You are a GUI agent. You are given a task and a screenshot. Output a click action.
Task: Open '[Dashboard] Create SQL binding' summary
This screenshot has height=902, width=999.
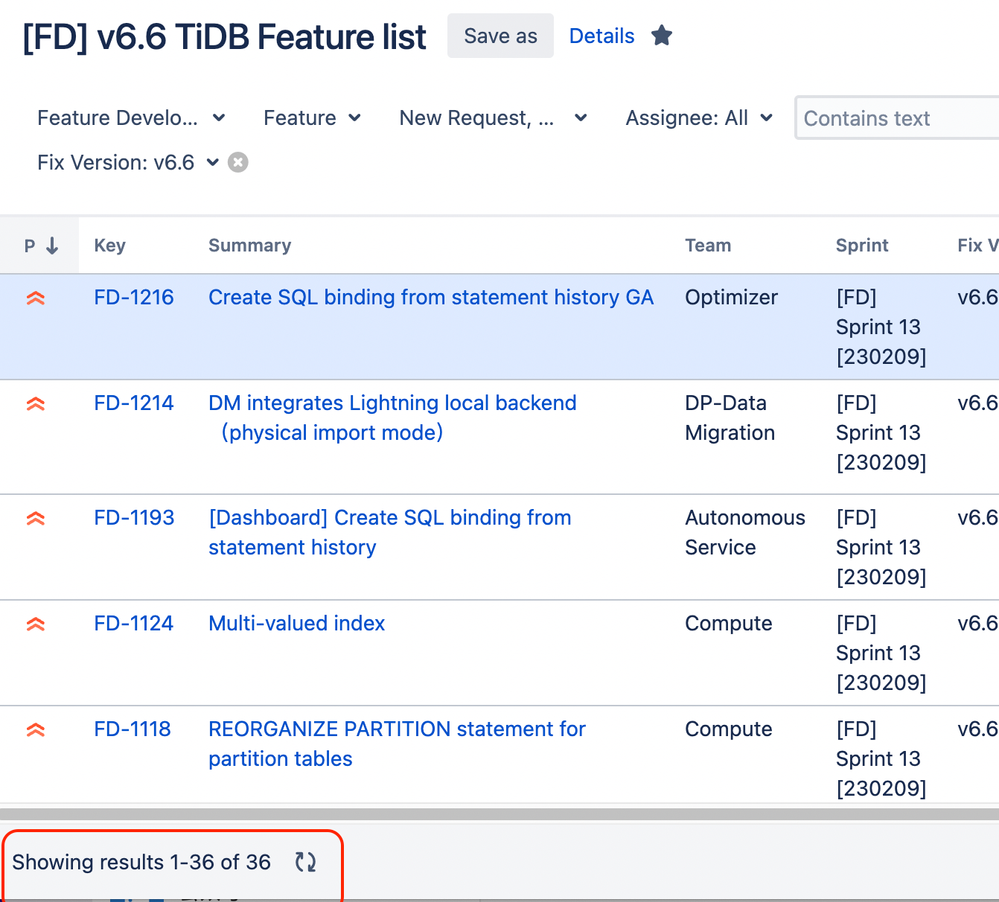(390, 533)
